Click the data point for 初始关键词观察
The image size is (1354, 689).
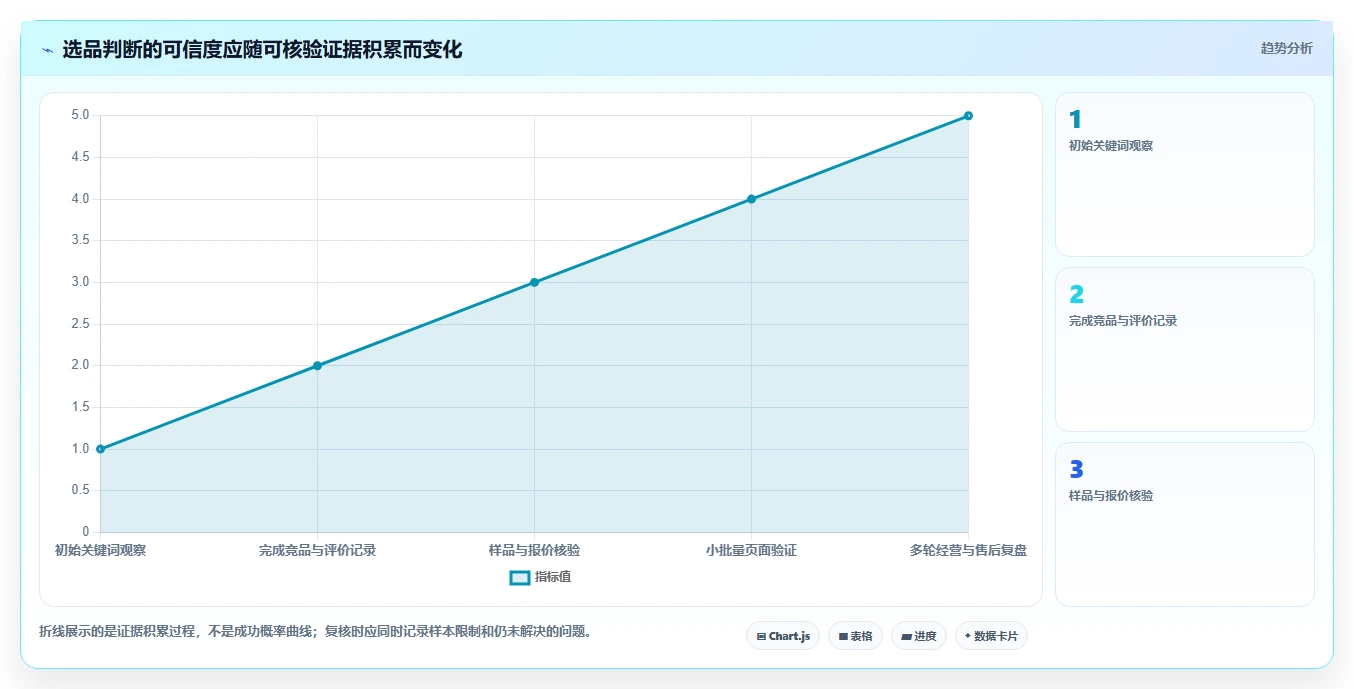point(101,449)
